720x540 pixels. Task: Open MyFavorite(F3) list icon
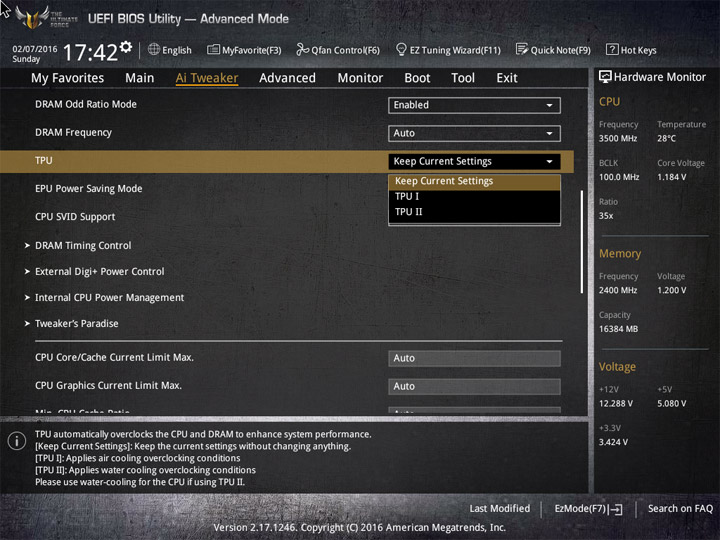click(x=213, y=50)
